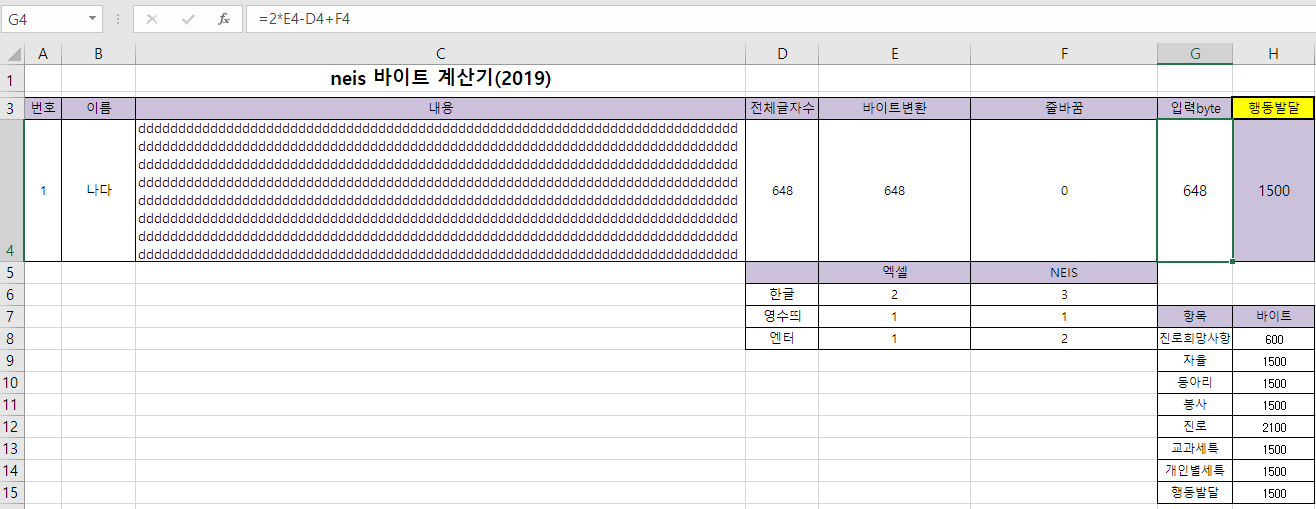Click the NEIS value 3 for 한글
1316x509 pixels.
coord(1064,295)
